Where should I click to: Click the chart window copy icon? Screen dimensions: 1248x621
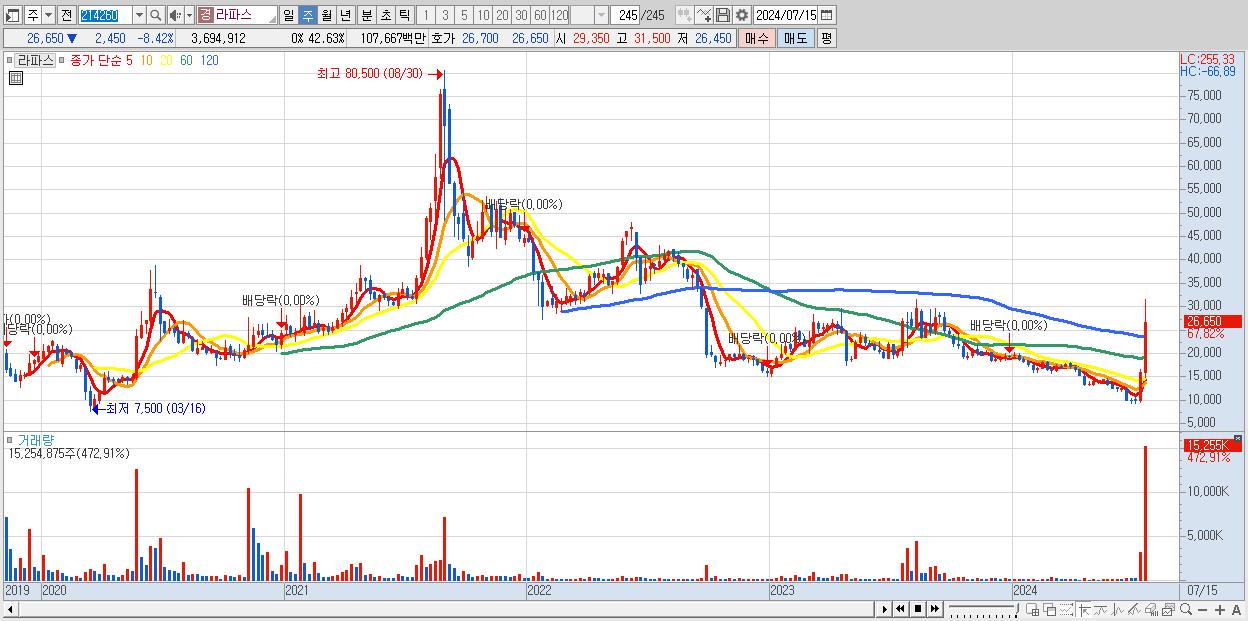1168,609
